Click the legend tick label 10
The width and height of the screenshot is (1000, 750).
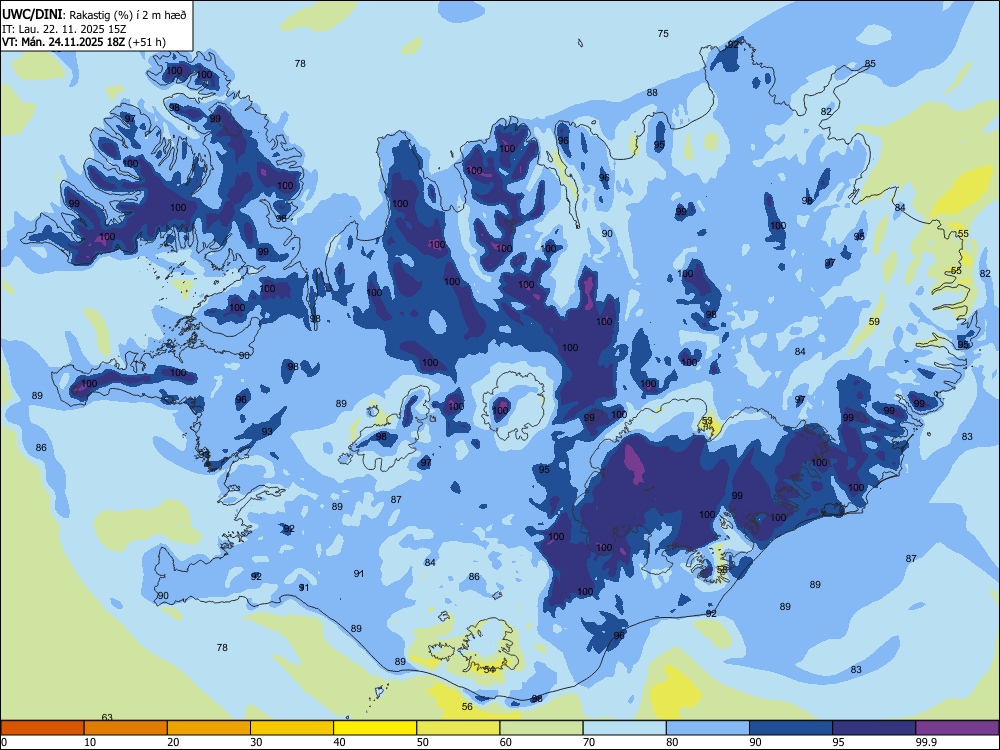point(90,742)
